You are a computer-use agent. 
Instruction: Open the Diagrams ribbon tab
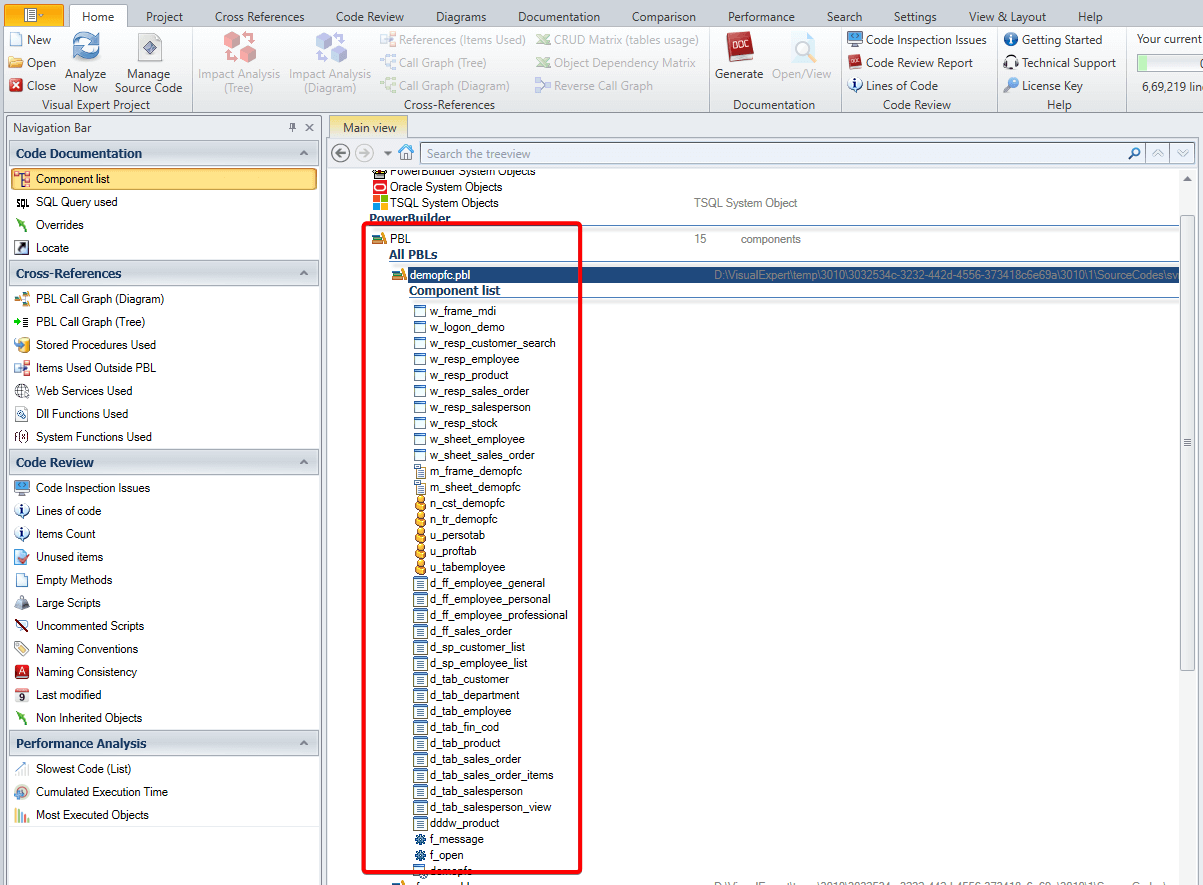click(x=460, y=17)
